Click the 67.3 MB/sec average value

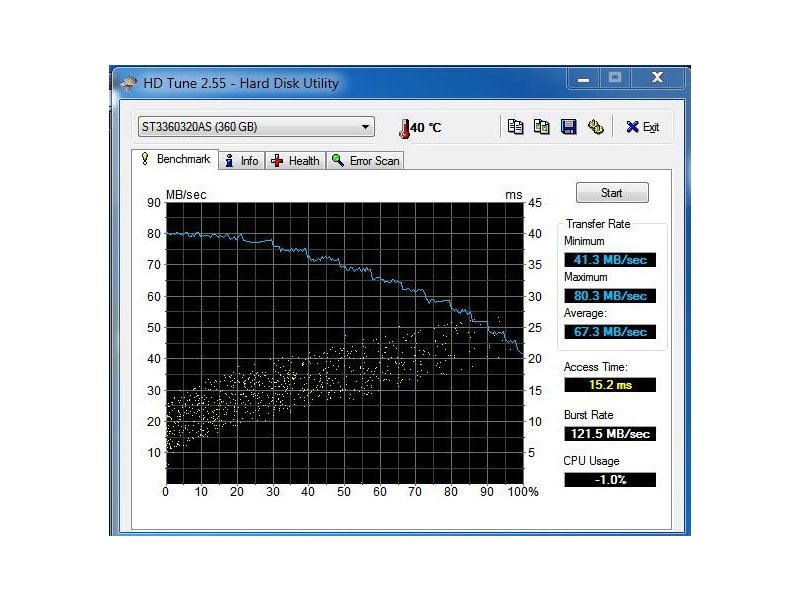pos(610,332)
